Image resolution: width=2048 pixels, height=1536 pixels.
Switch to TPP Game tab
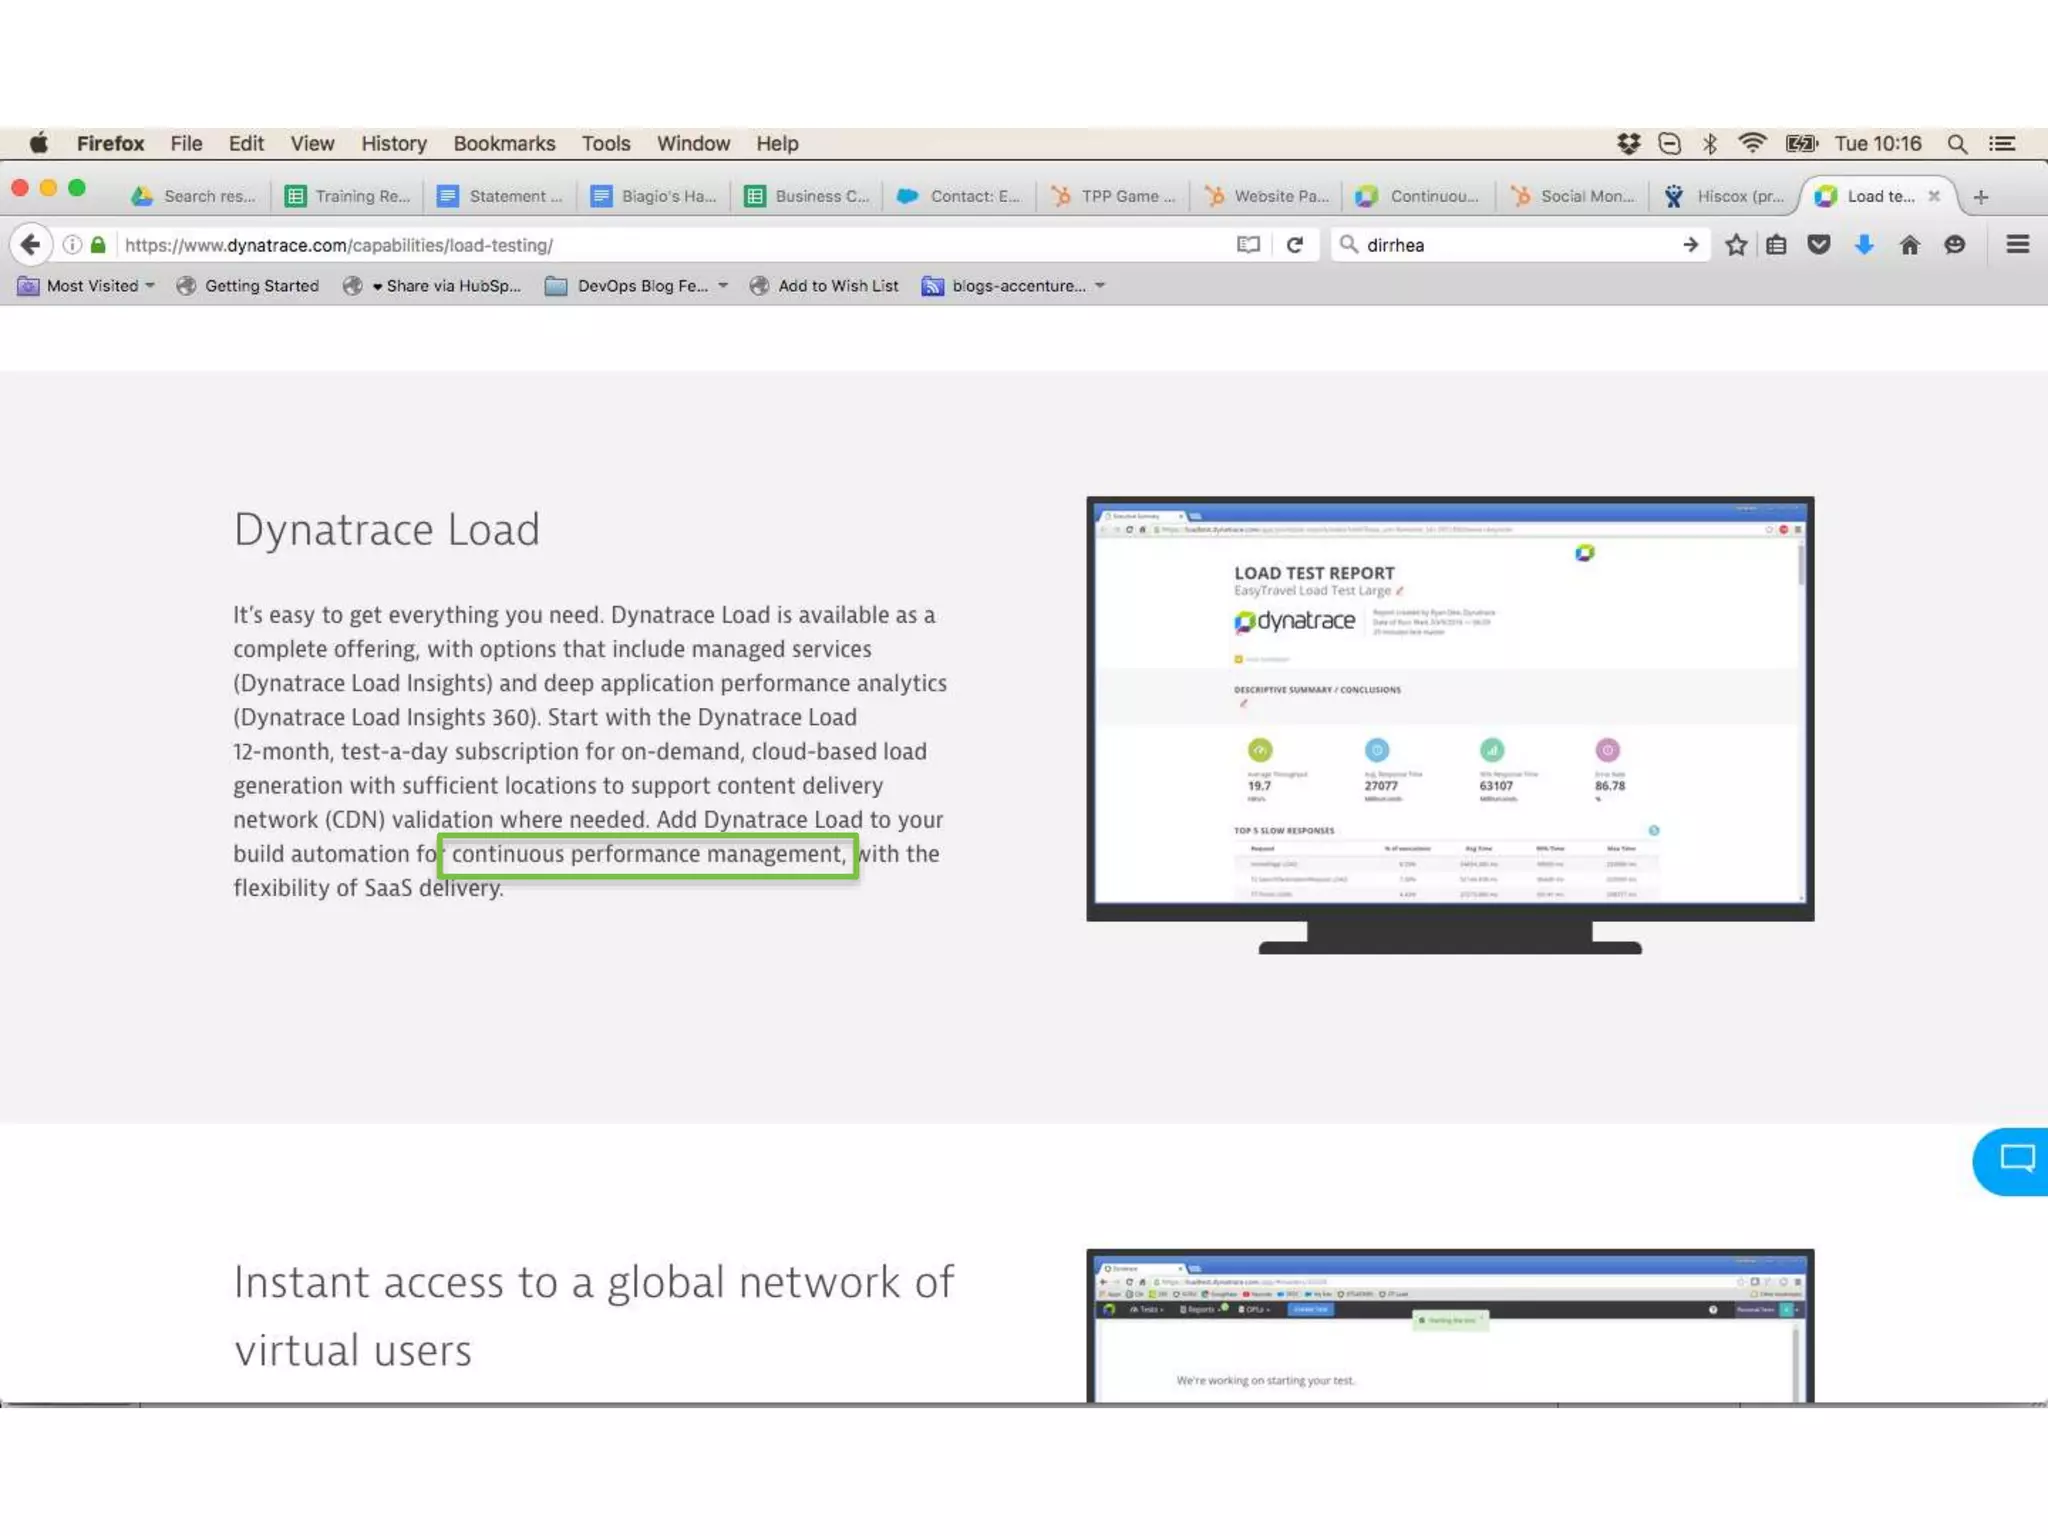pyautogui.click(x=1114, y=196)
